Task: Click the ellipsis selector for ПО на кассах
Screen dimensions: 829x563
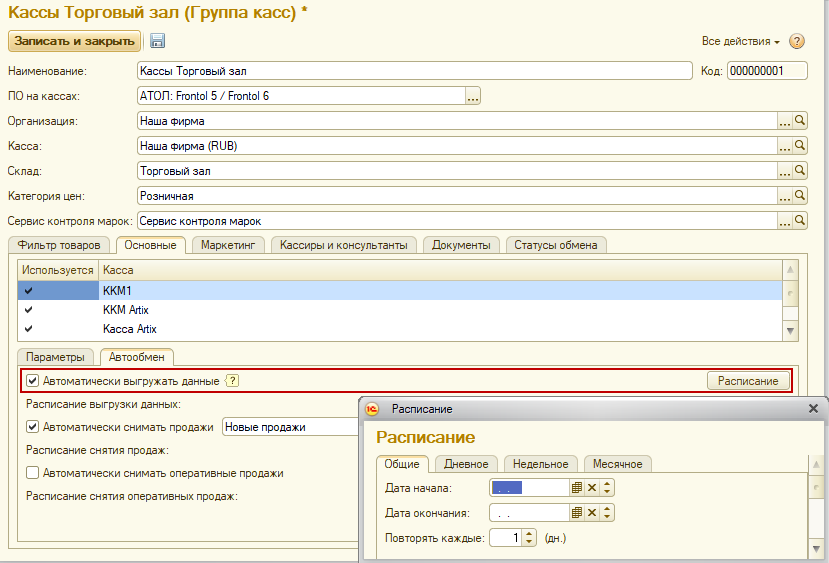Action: click(473, 96)
